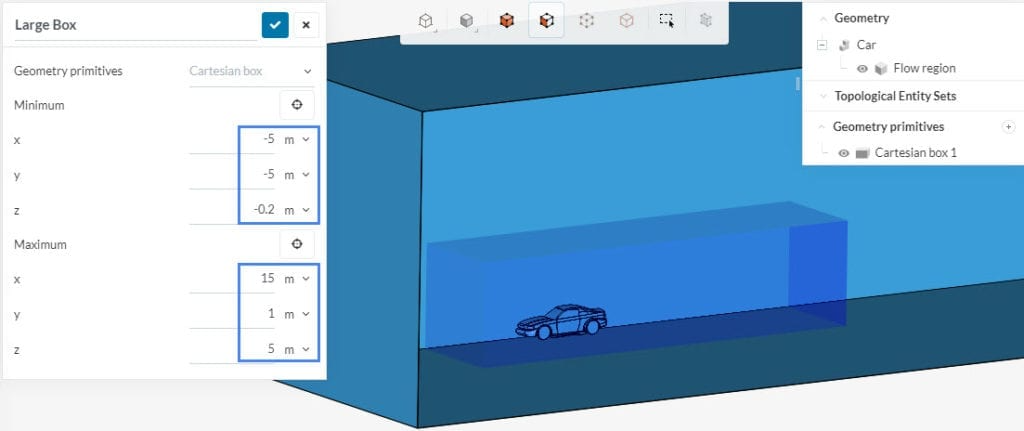The width and height of the screenshot is (1024, 431).
Task: Click the grayed-out cube icon in toolbar
Action: pos(705,21)
